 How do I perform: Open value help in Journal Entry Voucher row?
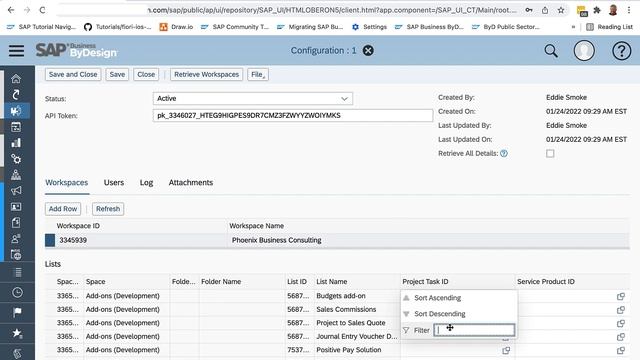[x=621, y=337]
